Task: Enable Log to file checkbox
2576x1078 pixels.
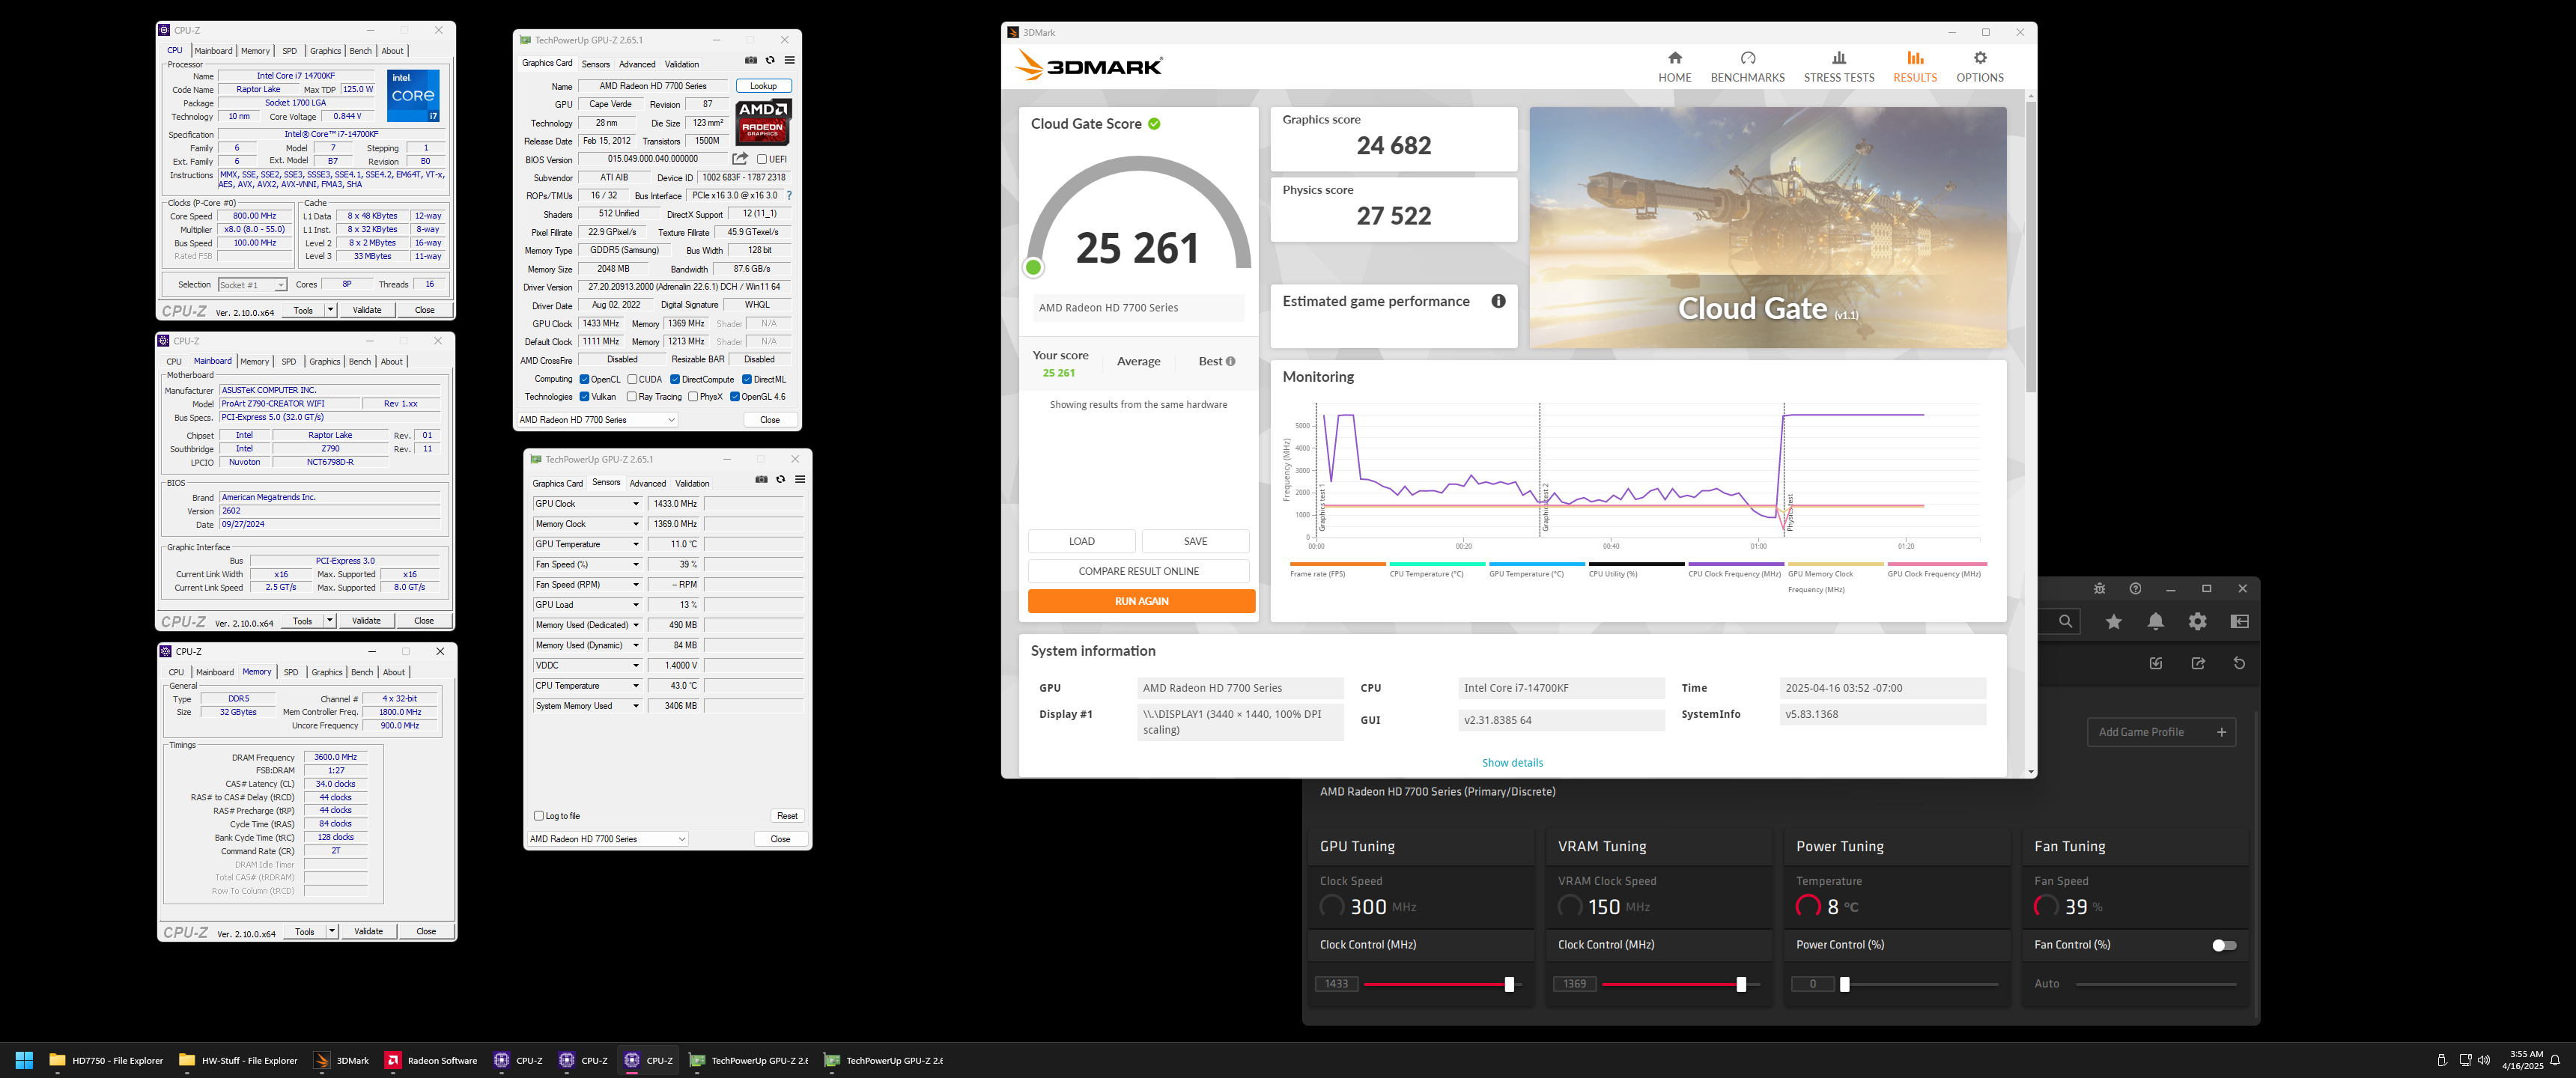Action: [539, 815]
